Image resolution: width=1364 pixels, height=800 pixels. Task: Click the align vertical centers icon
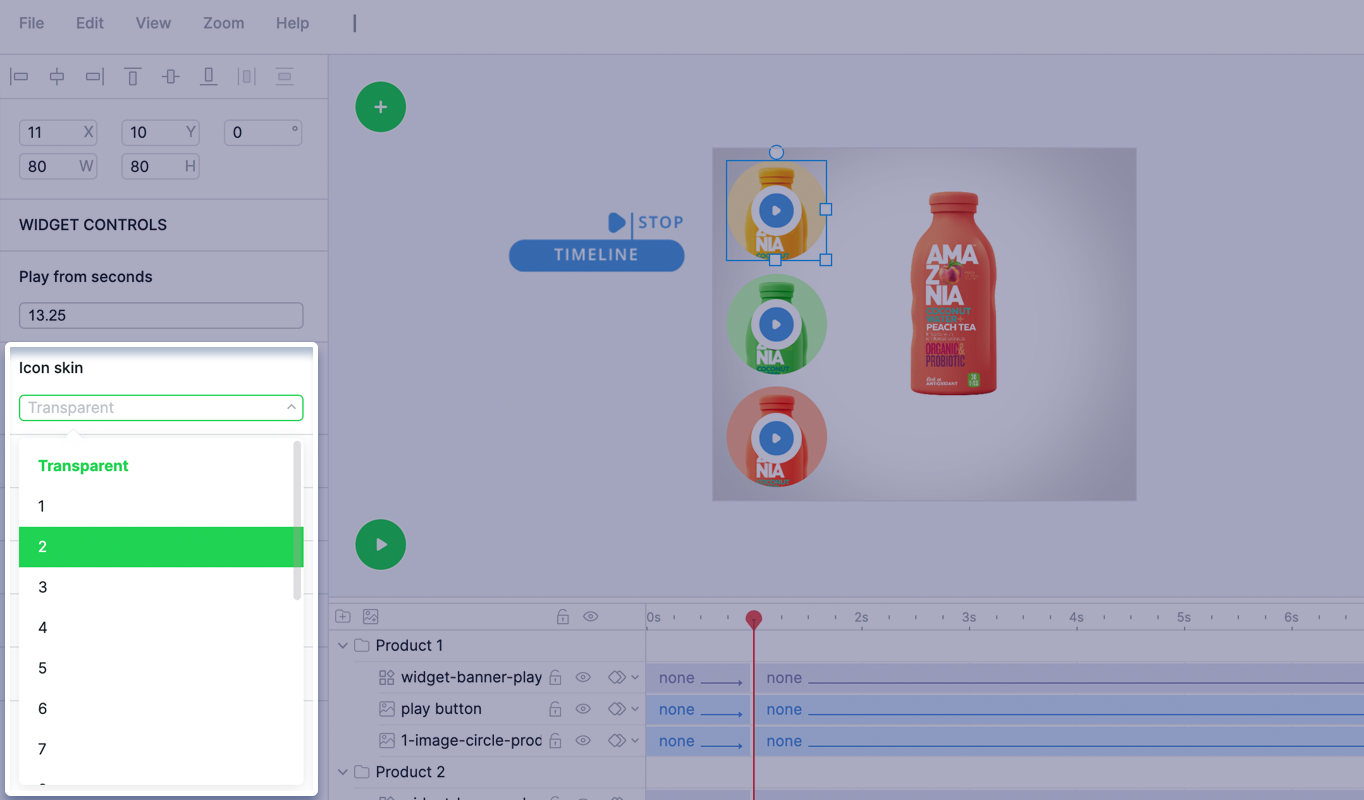point(171,77)
